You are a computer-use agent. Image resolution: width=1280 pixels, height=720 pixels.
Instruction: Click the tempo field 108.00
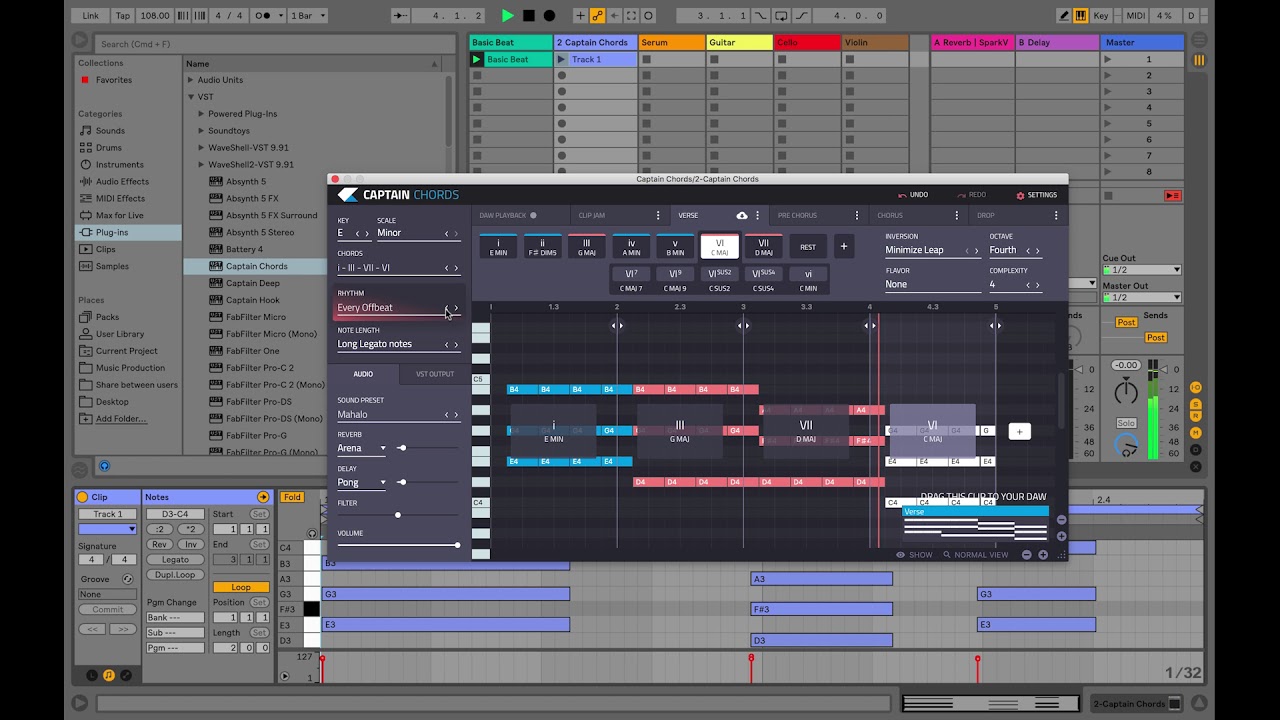(154, 16)
